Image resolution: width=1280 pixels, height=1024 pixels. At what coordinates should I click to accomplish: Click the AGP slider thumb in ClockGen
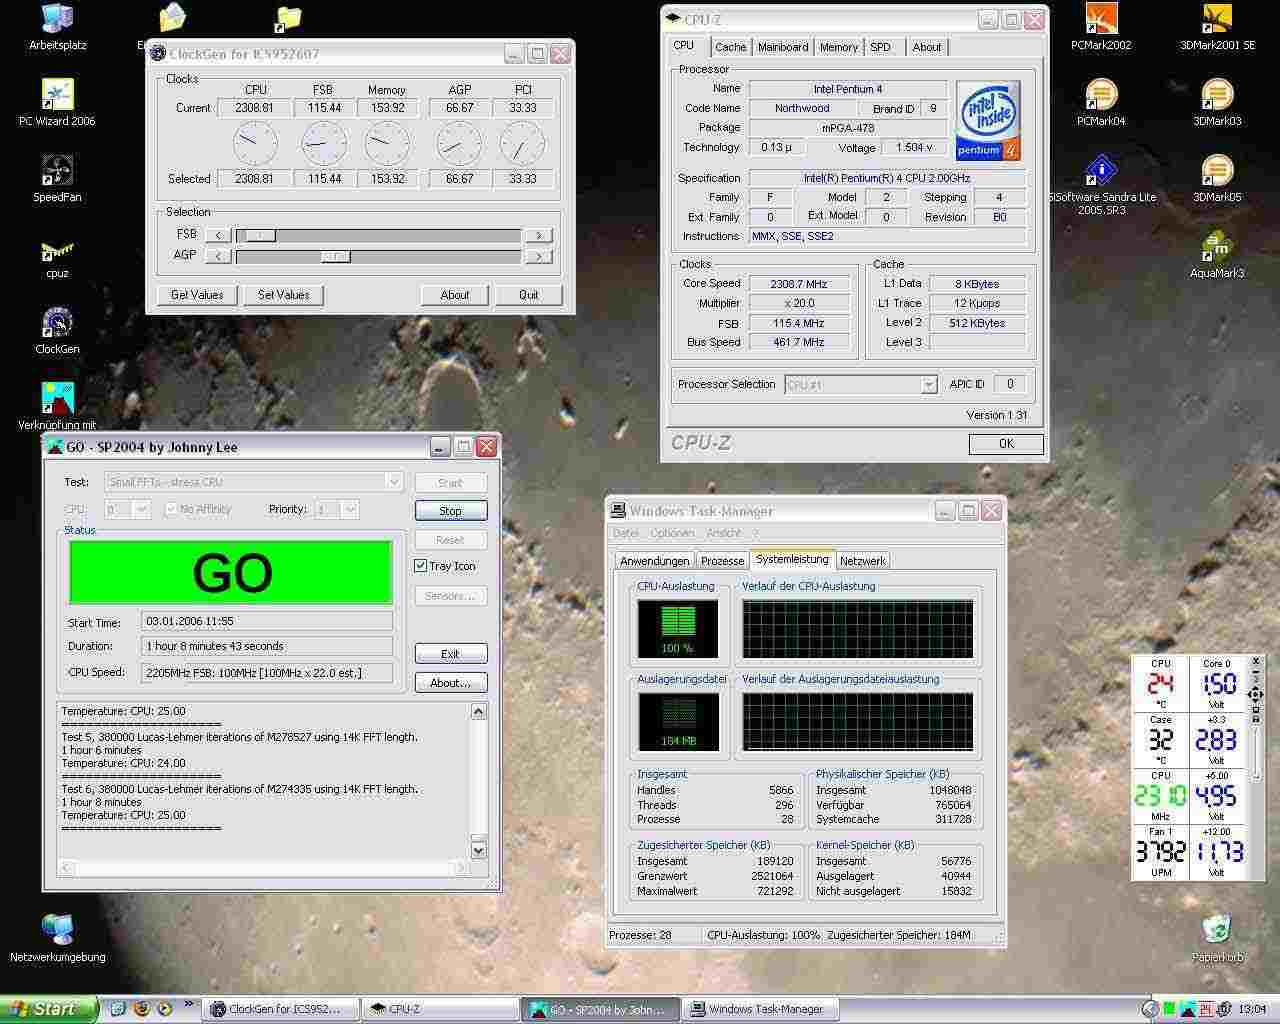335,256
